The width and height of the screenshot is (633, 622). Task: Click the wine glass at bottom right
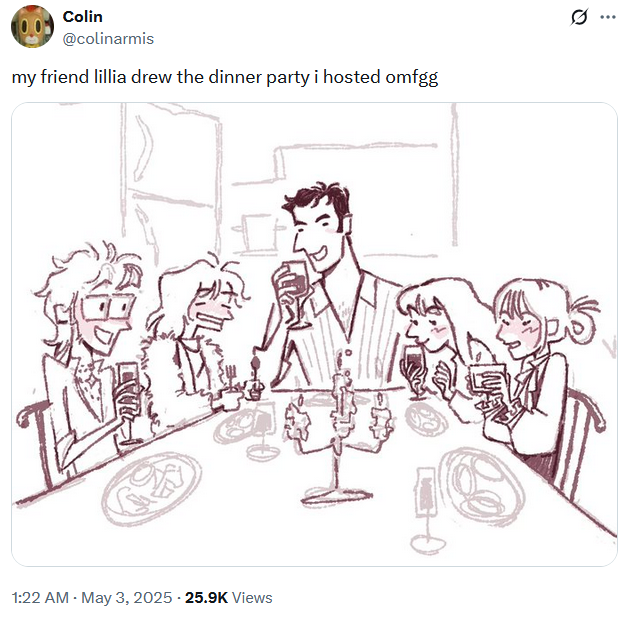[427, 511]
